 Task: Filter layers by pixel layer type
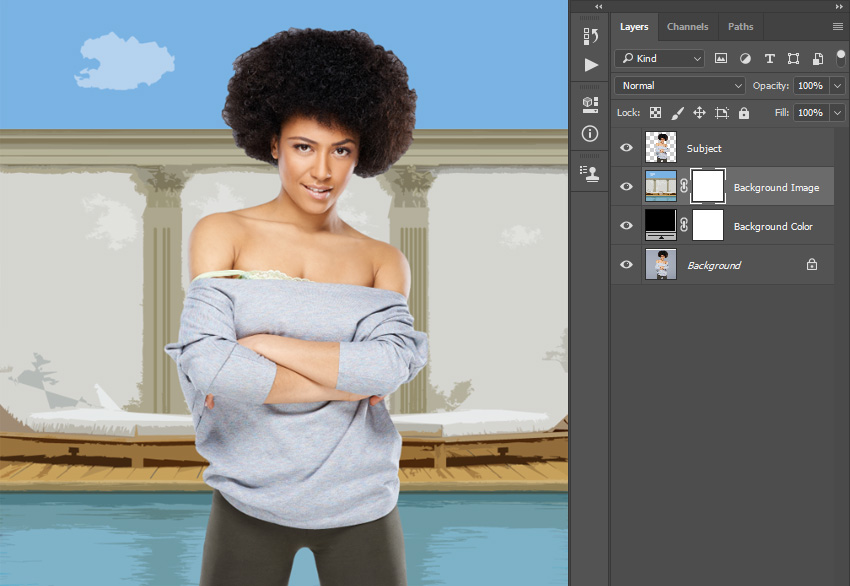click(x=721, y=59)
